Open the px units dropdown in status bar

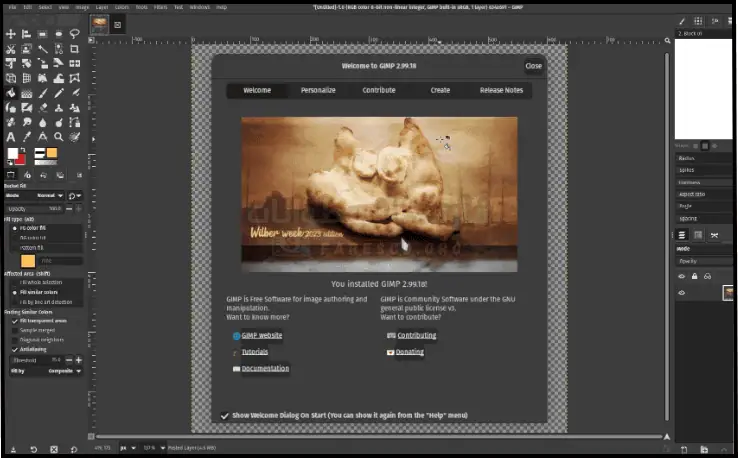click(x=130, y=447)
